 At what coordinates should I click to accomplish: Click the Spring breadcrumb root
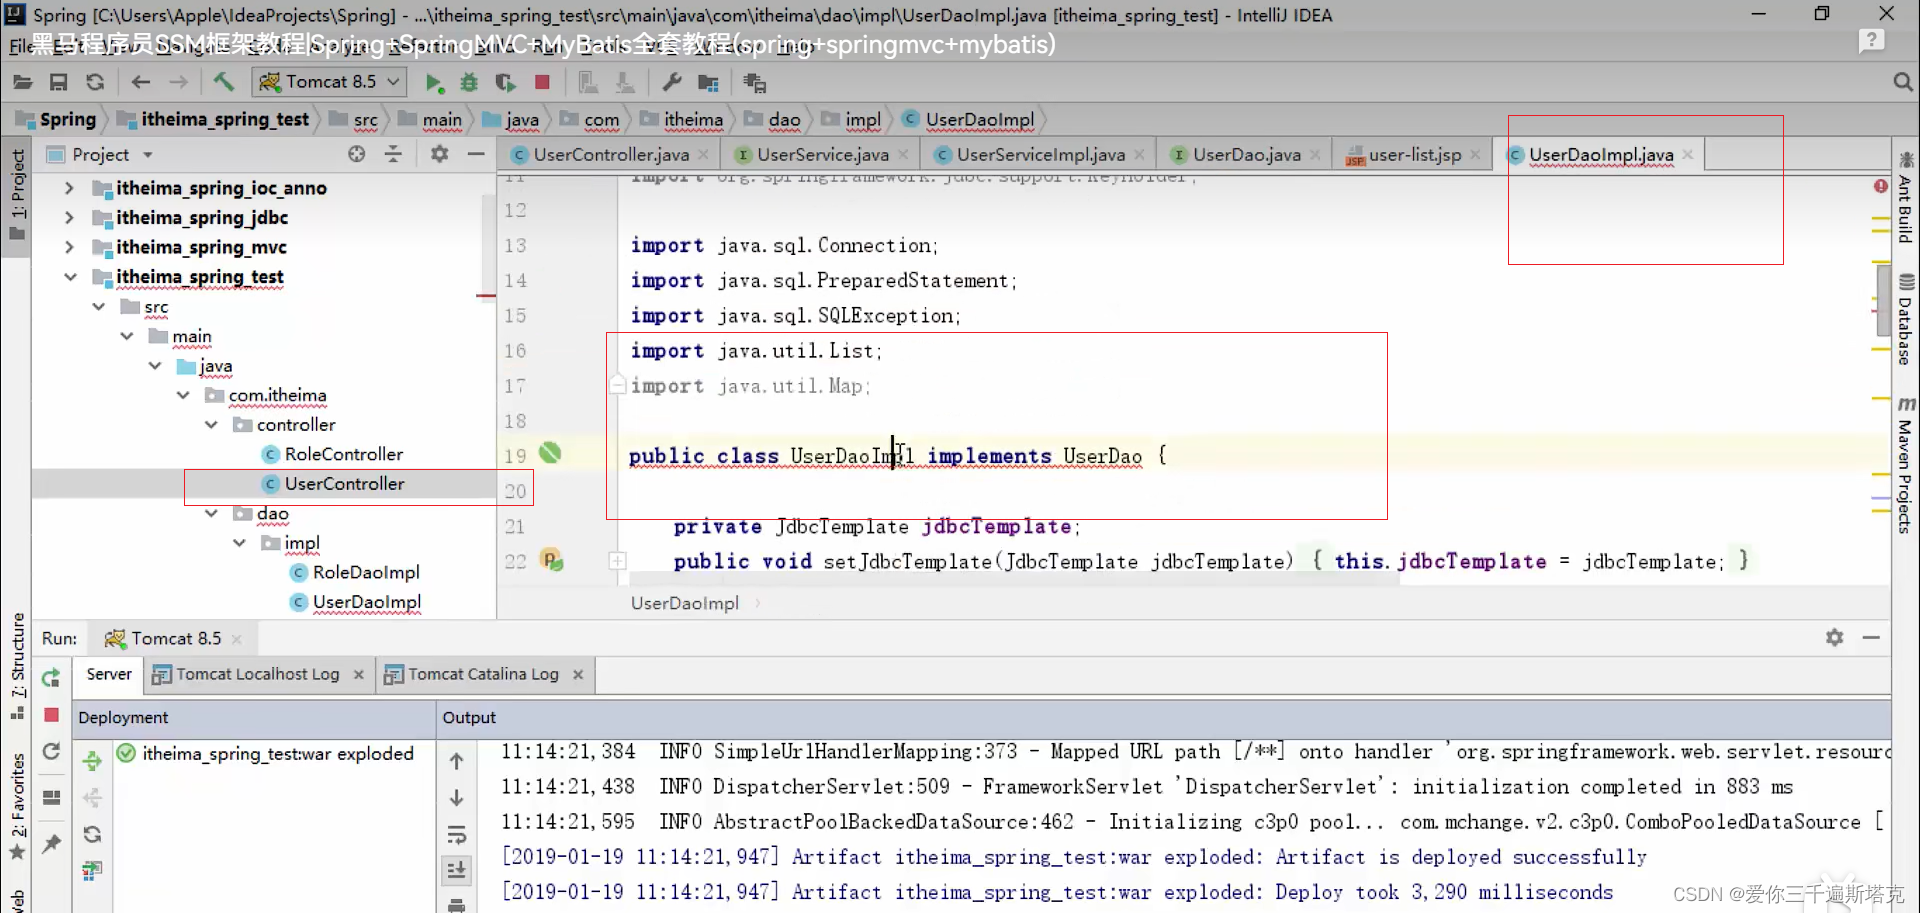point(67,120)
